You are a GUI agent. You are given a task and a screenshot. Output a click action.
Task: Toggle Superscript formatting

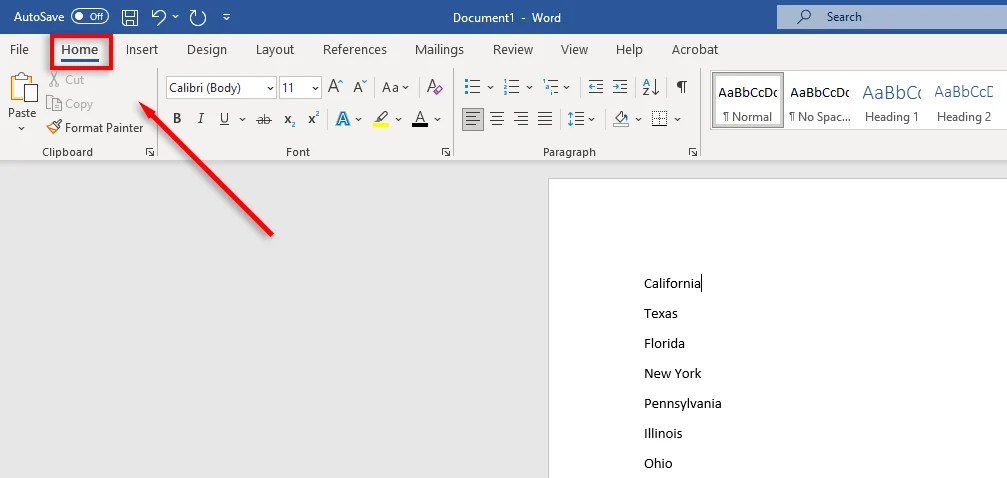[313, 119]
